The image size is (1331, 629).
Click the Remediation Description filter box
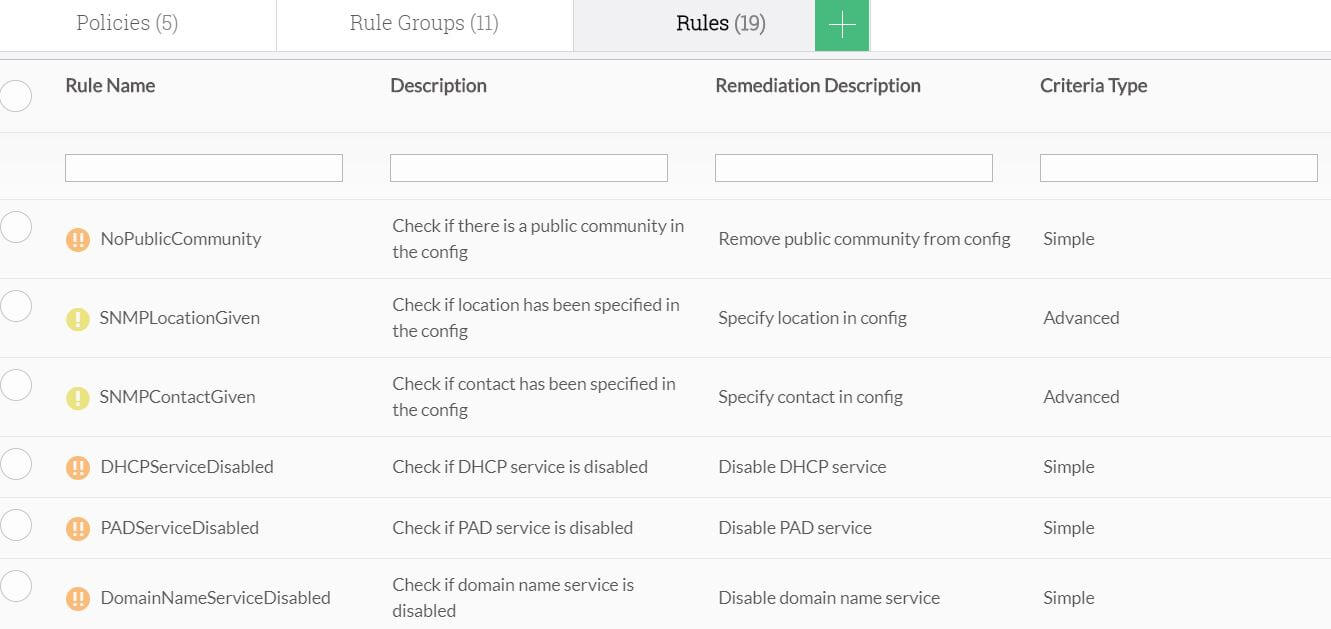(853, 167)
